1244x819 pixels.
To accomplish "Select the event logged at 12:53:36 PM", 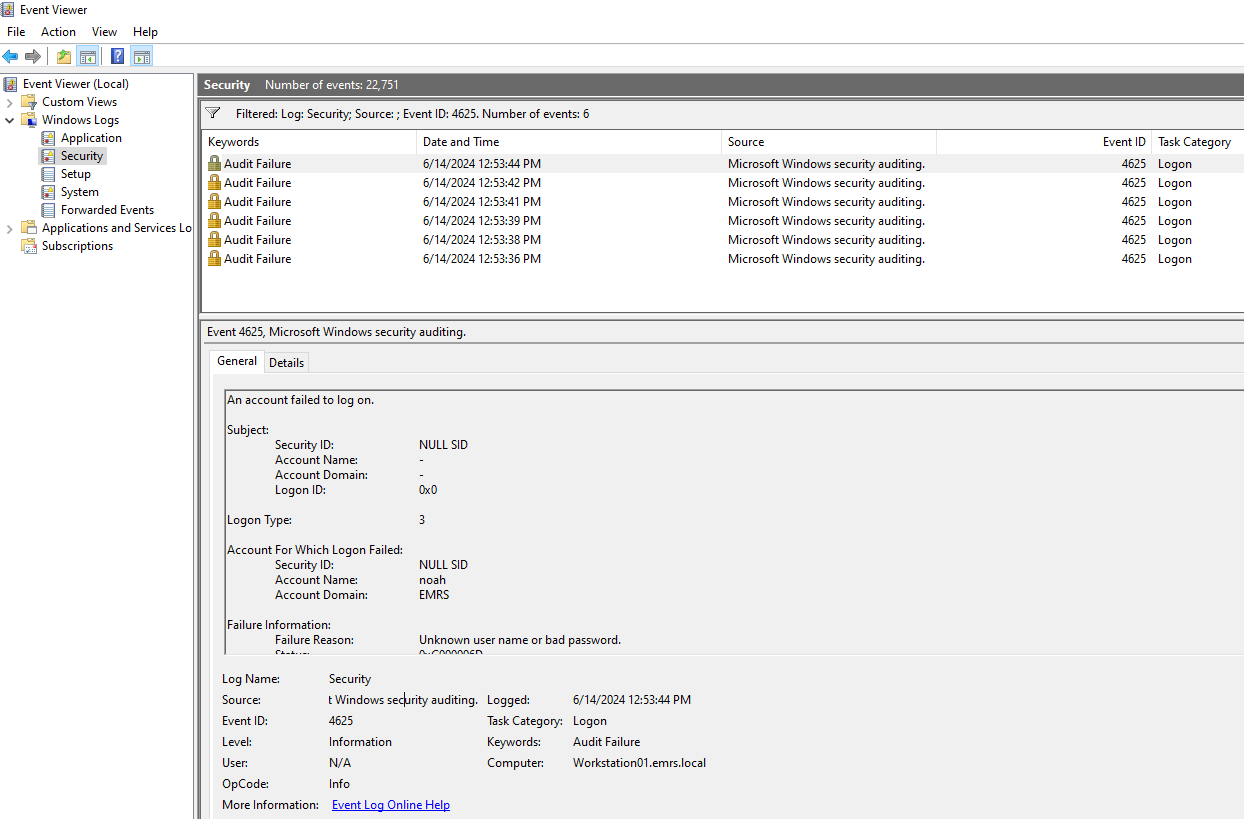I will coord(722,259).
